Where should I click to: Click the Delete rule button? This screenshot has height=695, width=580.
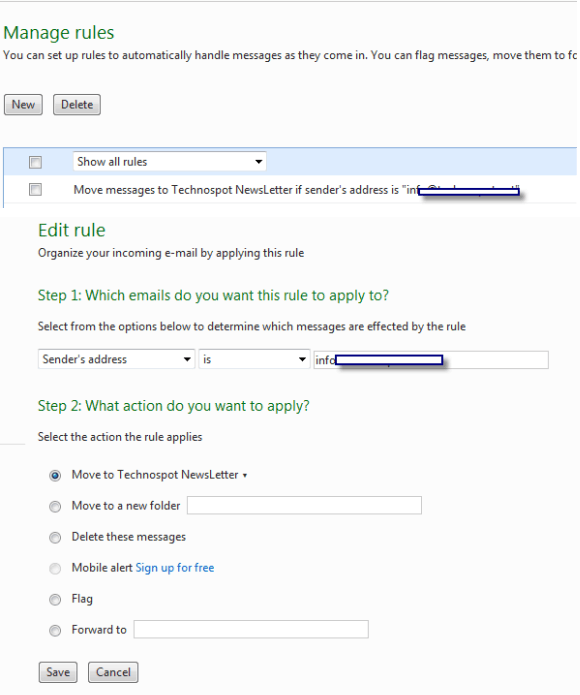77,105
